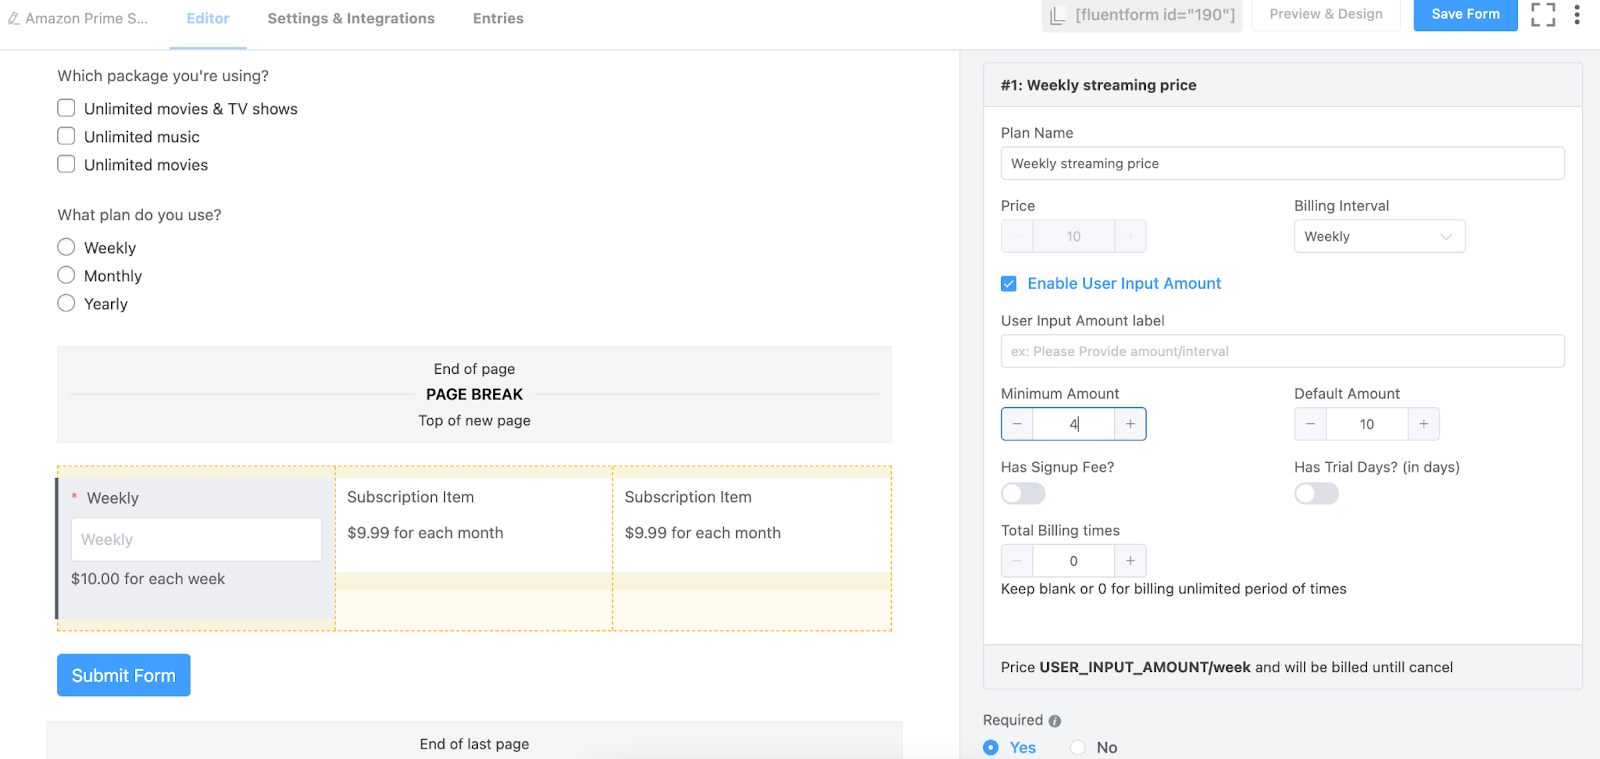
Task: Check the Unlimited music checkbox
Action: point(66,136)
